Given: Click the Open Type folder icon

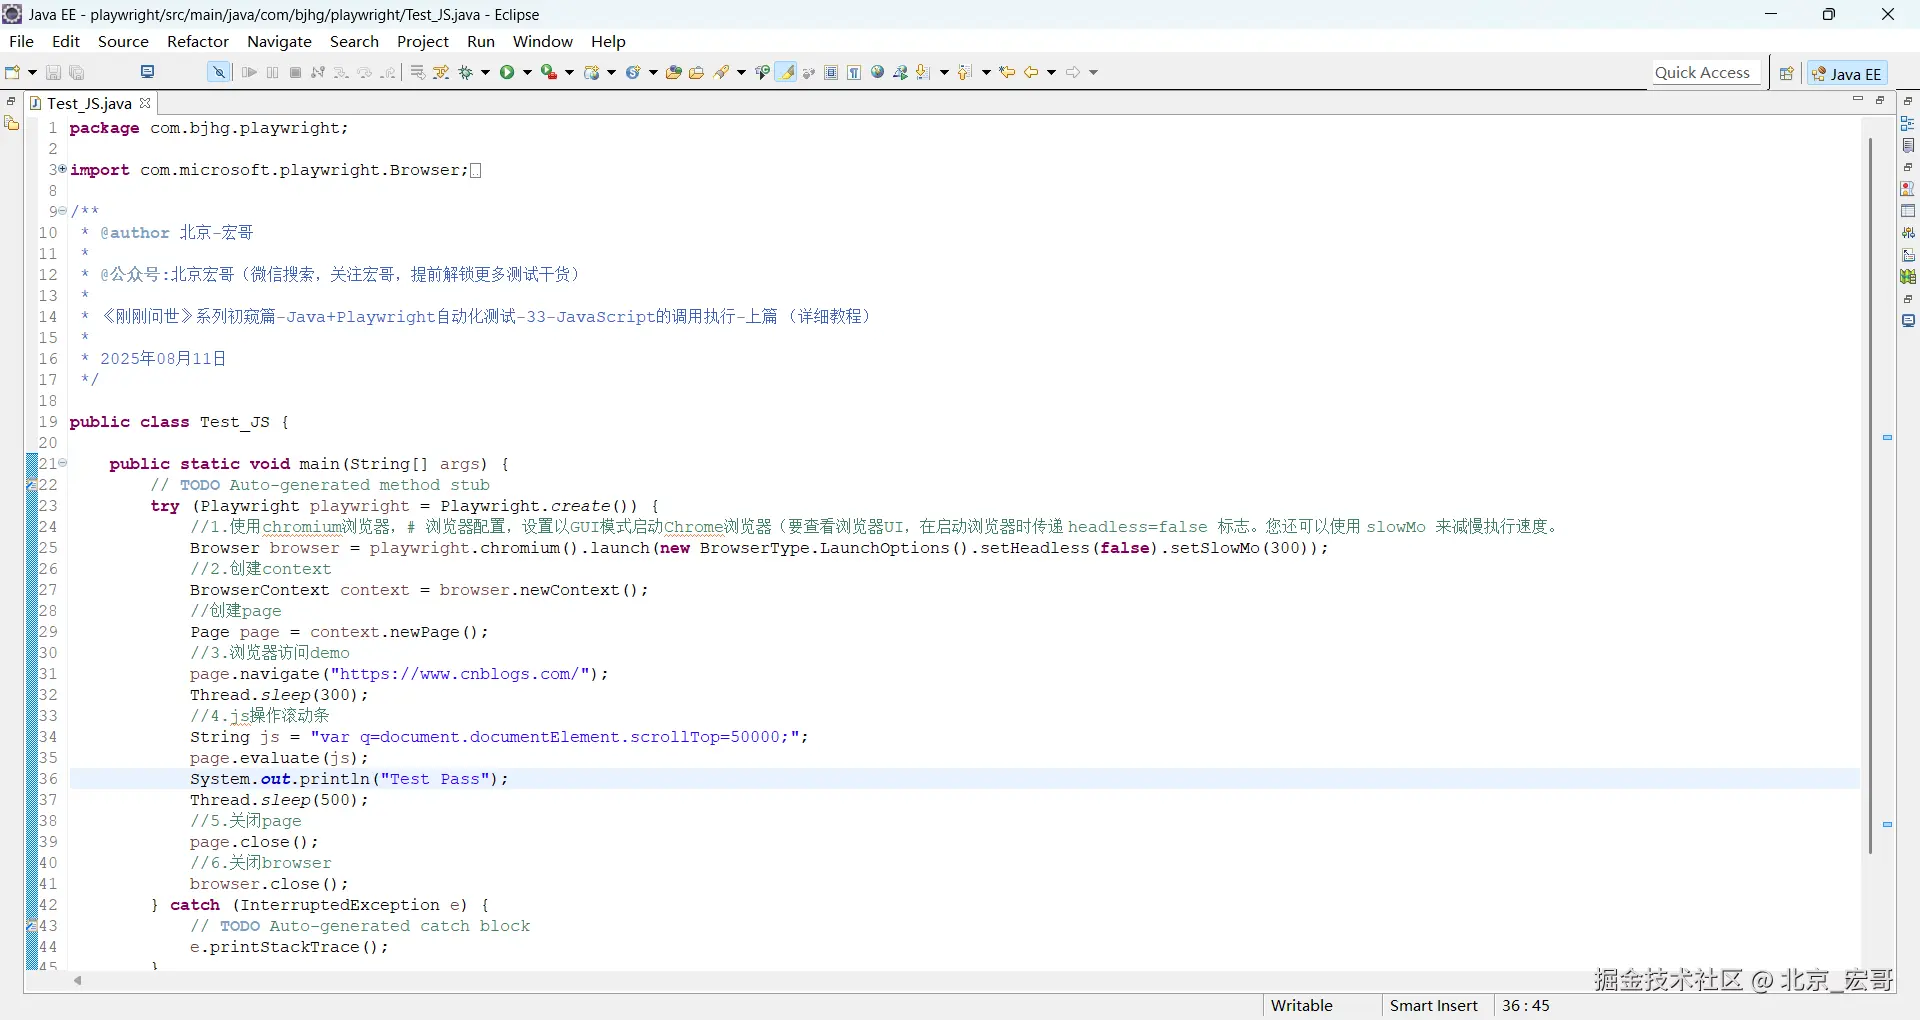Looking at the screenshot, I should (673, 72).
